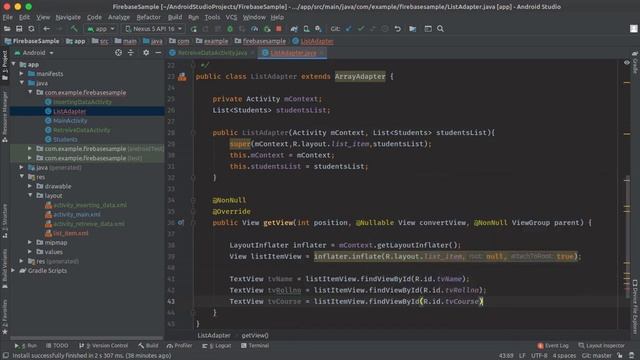Collapse the res folder

(x=22, y=177)
